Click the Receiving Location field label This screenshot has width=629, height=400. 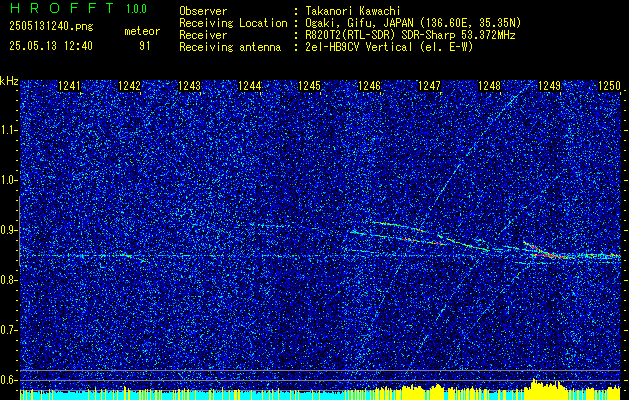click(233, 23)
